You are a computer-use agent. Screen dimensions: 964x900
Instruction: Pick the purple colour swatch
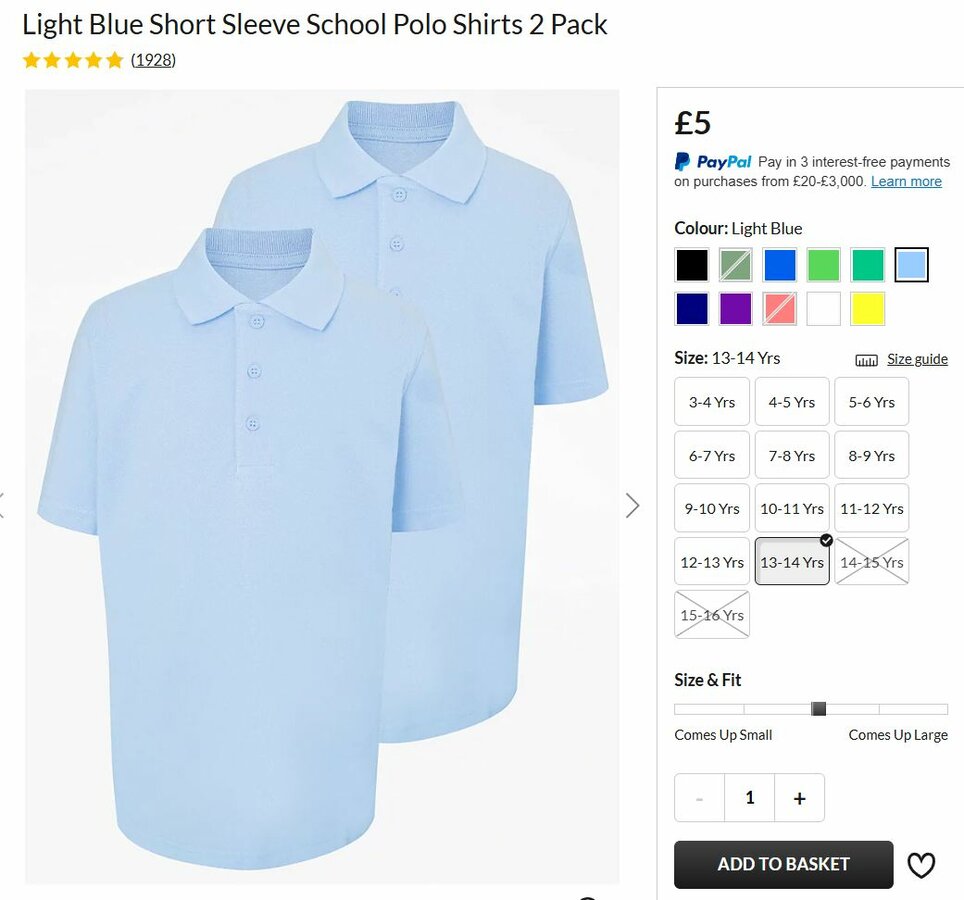(735, 309)
